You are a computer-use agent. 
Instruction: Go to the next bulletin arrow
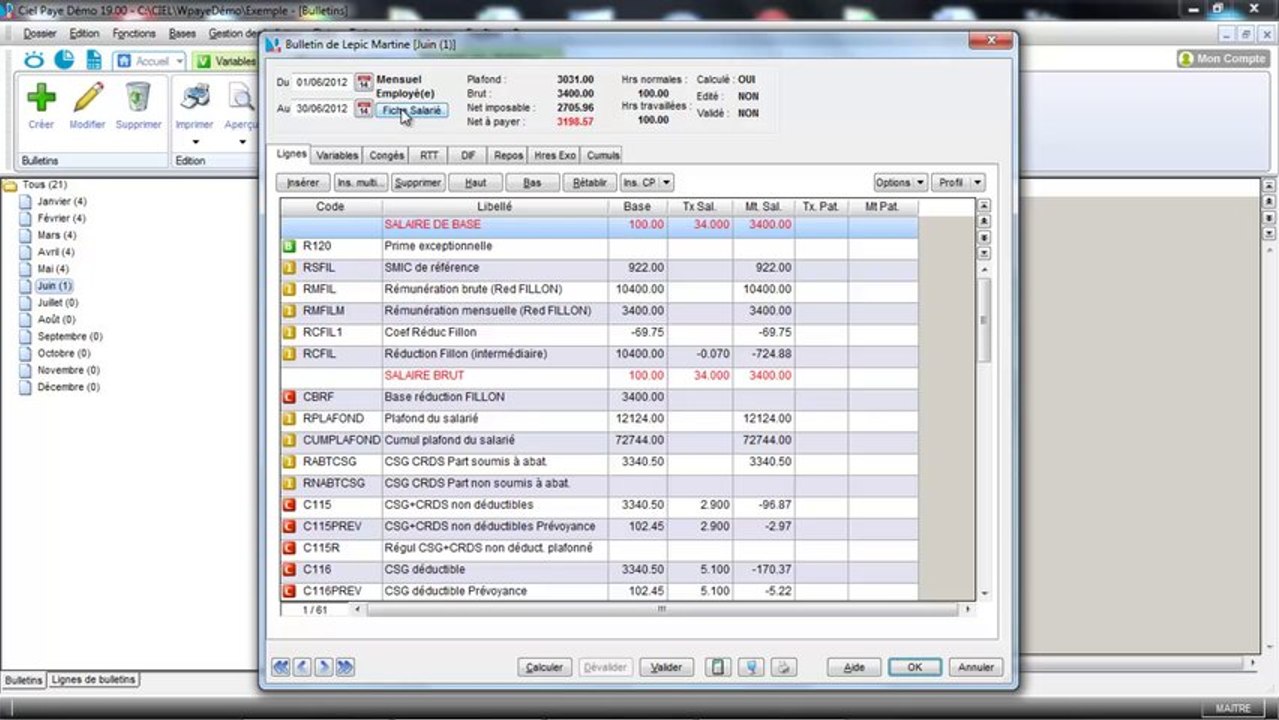coord(324,667)
